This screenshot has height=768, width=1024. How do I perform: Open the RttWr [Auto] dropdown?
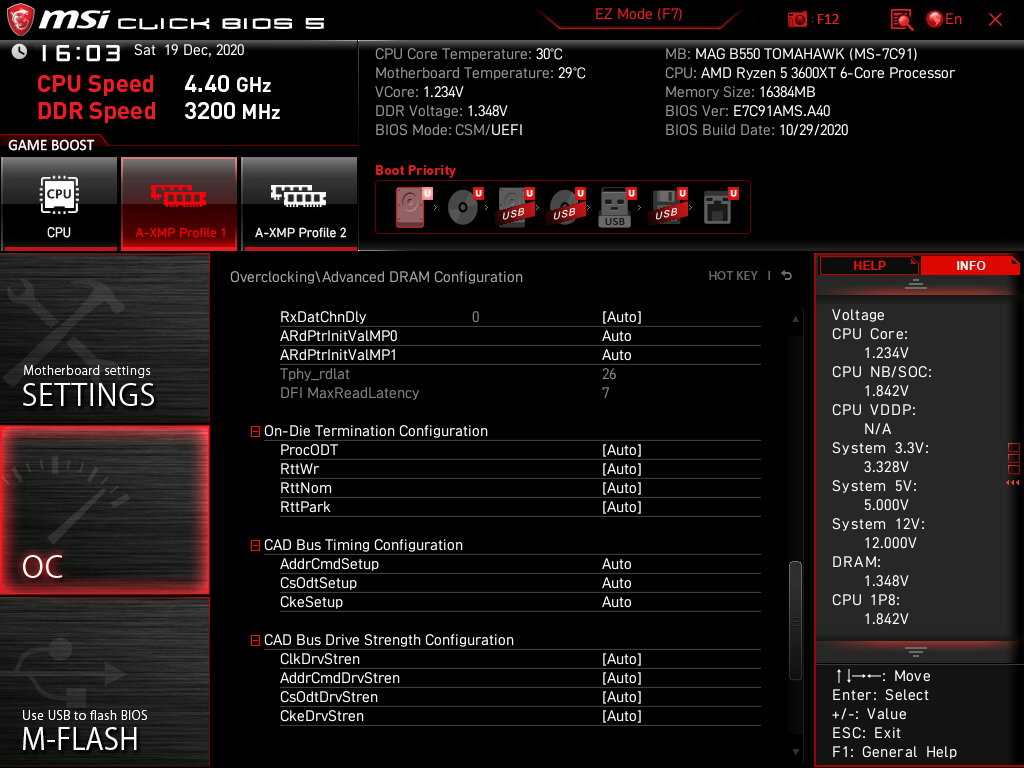(622, 469)
